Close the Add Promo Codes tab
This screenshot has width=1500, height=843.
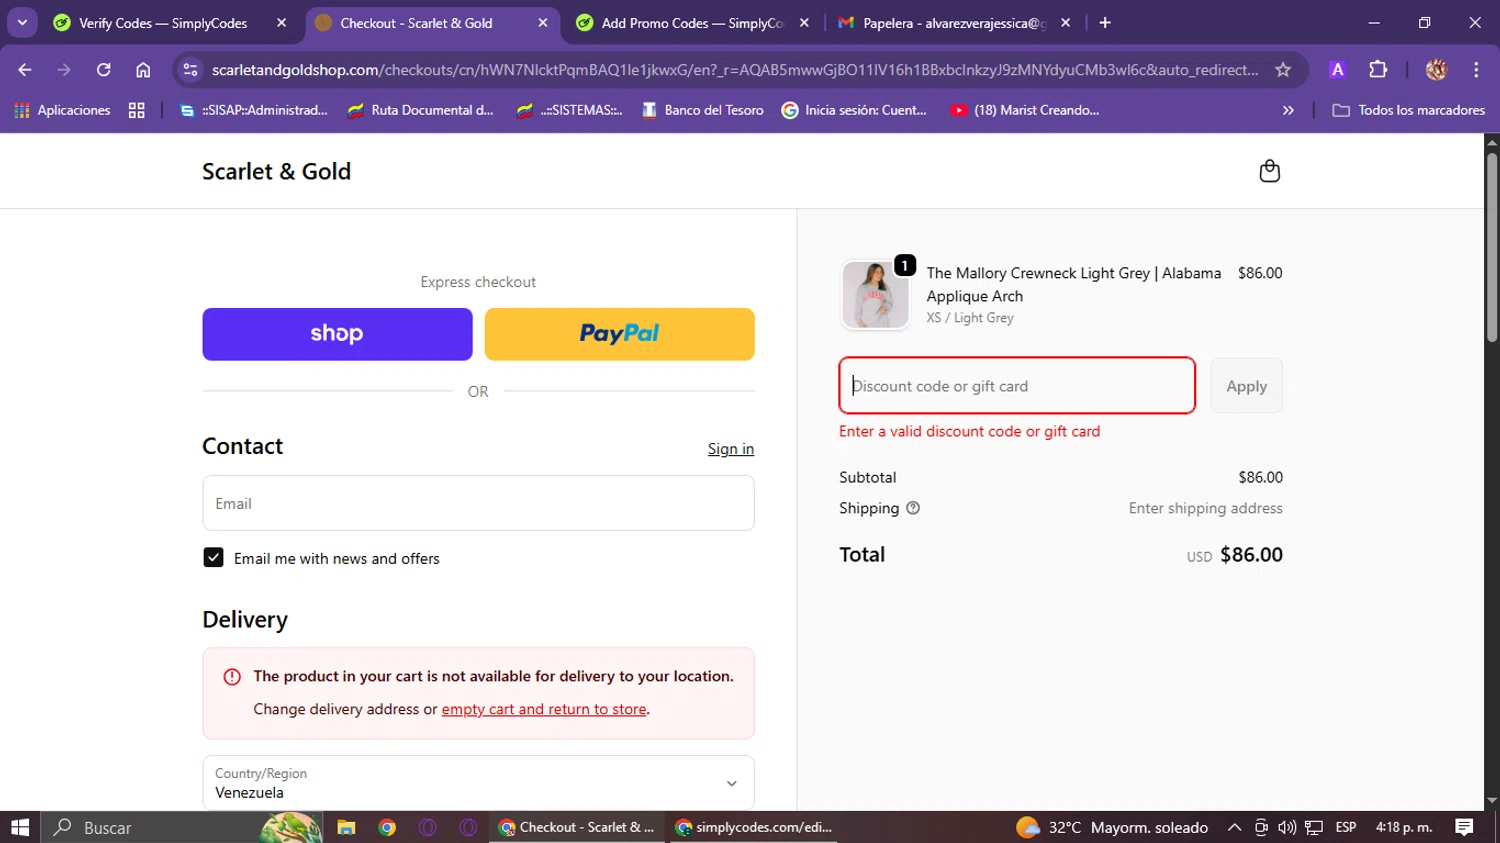coord(804,23)
